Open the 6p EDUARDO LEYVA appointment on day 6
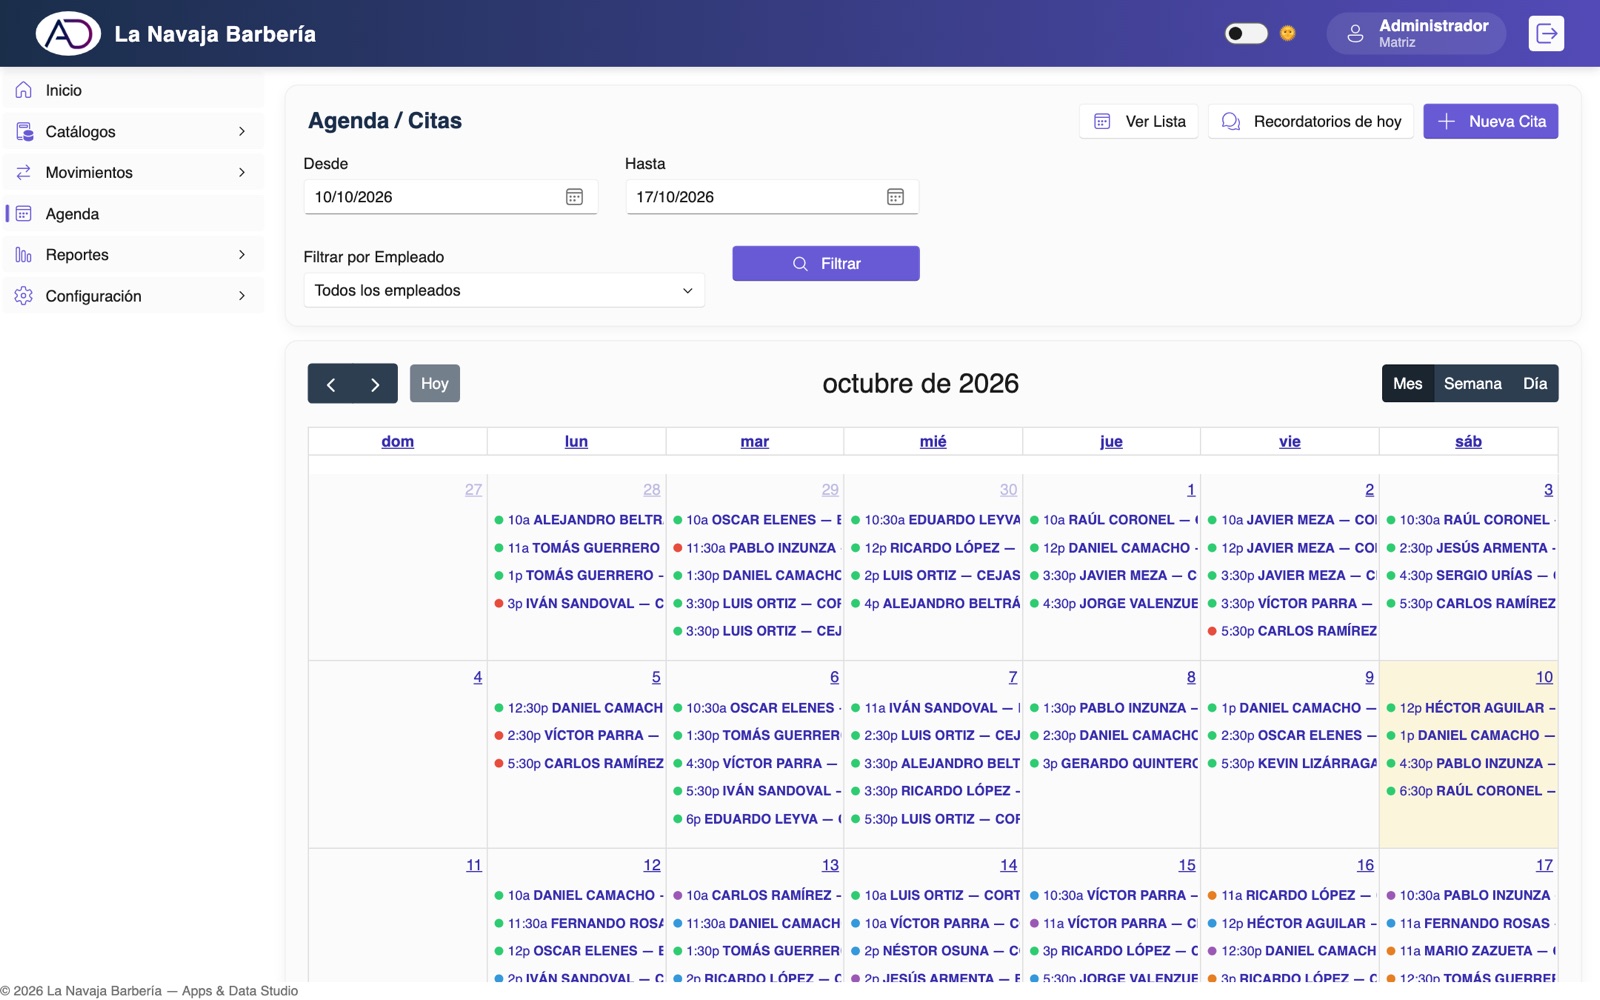Screen dimensions: 1600x1000 [756, 818]
